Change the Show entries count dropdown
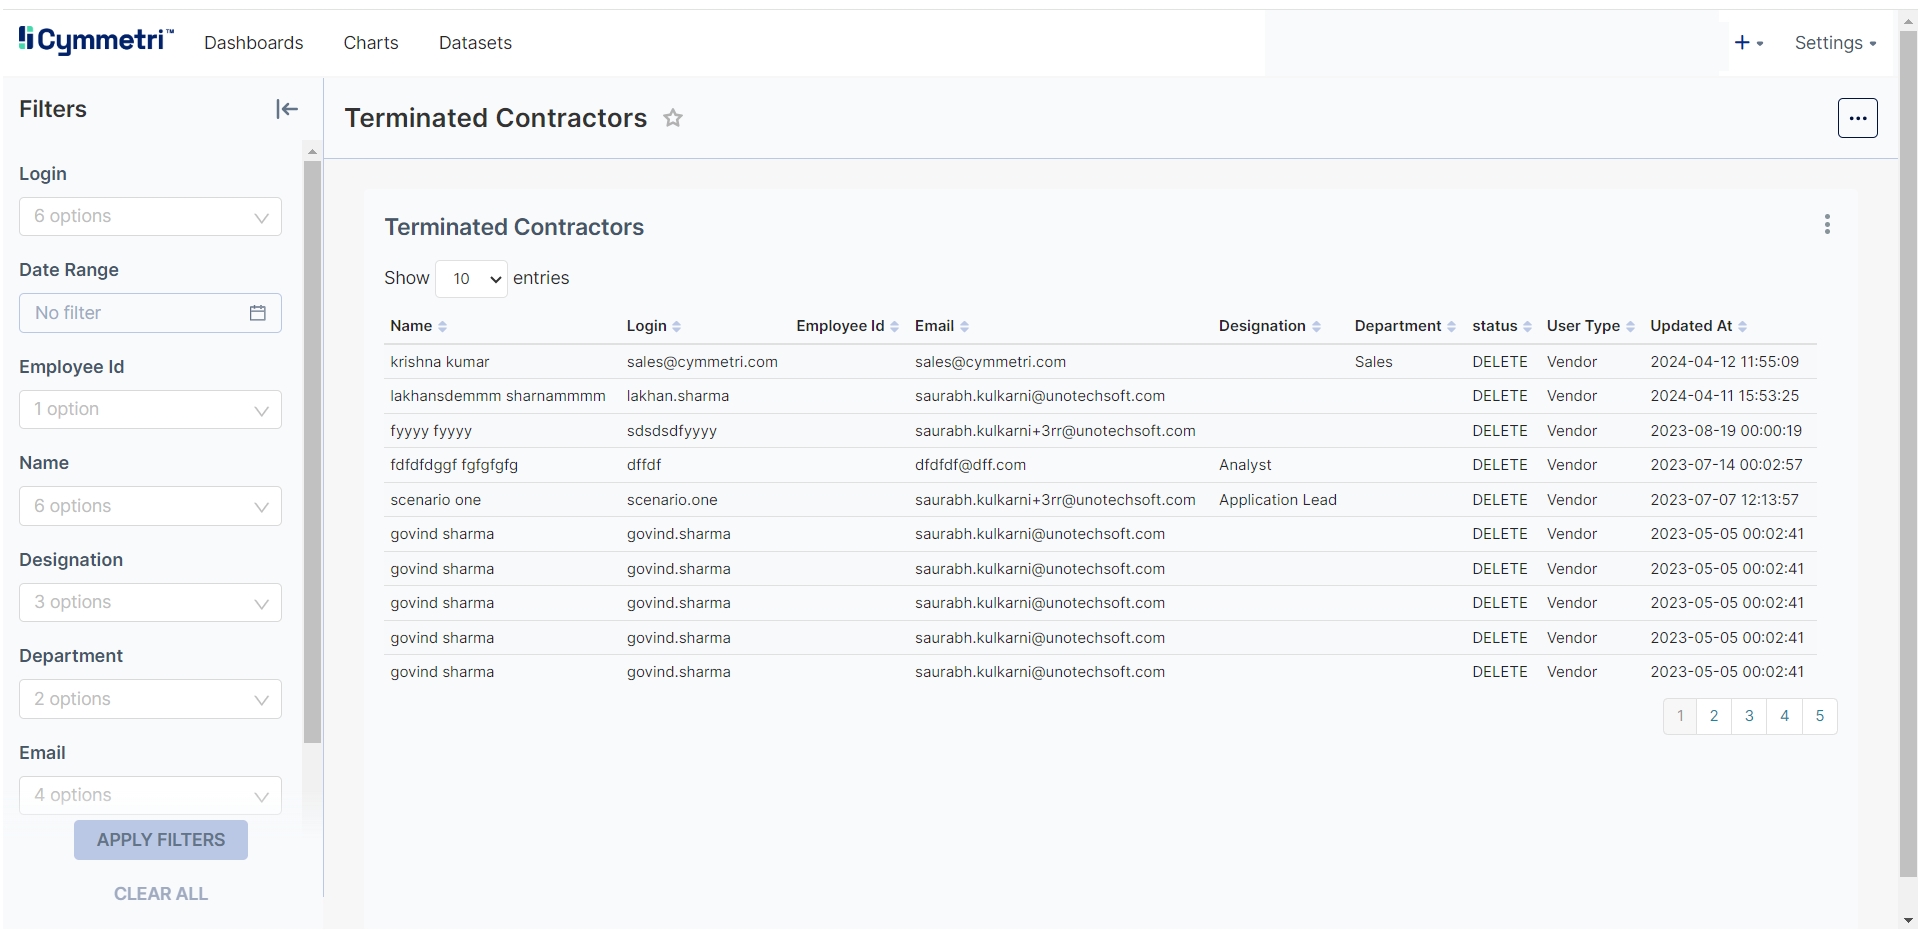This screenshot has height=931, width=1920. click(x=471, y=279)
